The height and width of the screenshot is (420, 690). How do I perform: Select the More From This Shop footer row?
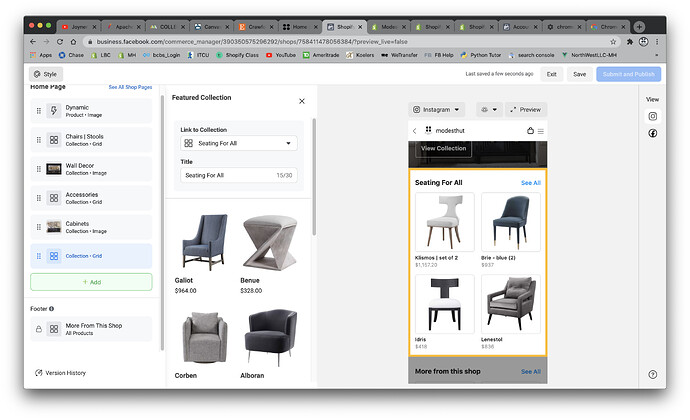pos(92,329)
